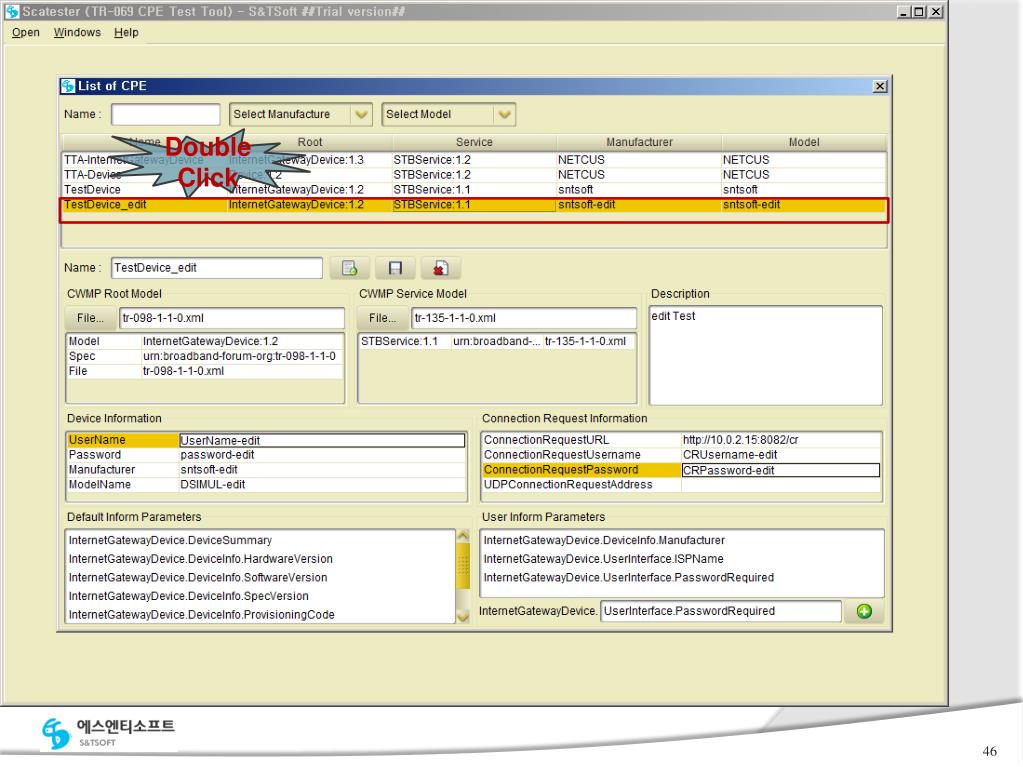Click the Manufacturer column header
This screenshot has width=1023, height=767.
pyautogui.click(x=639, y=142)
